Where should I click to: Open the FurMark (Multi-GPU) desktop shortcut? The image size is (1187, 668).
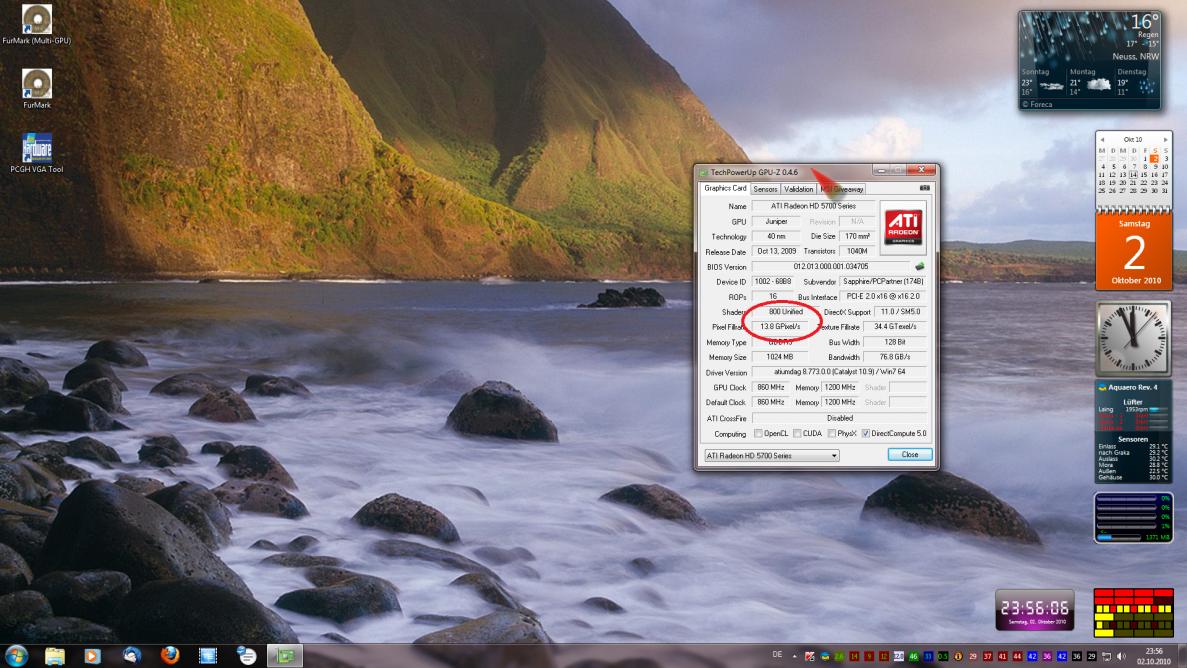(36, 24)
